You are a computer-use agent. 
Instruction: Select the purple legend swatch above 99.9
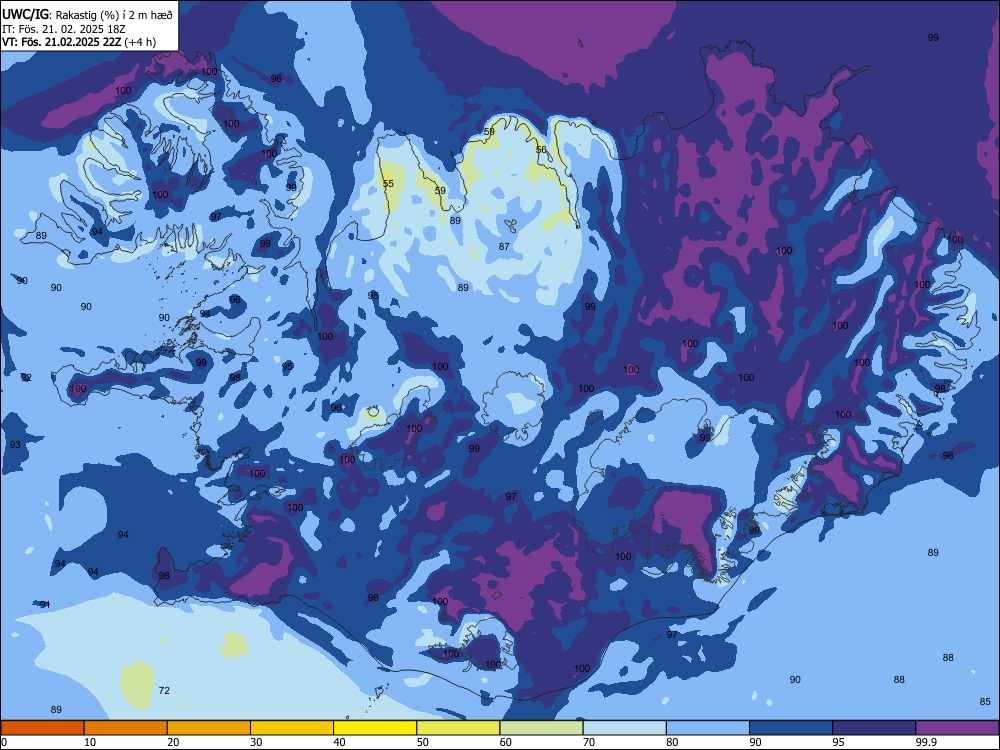[x=957, y=728]
